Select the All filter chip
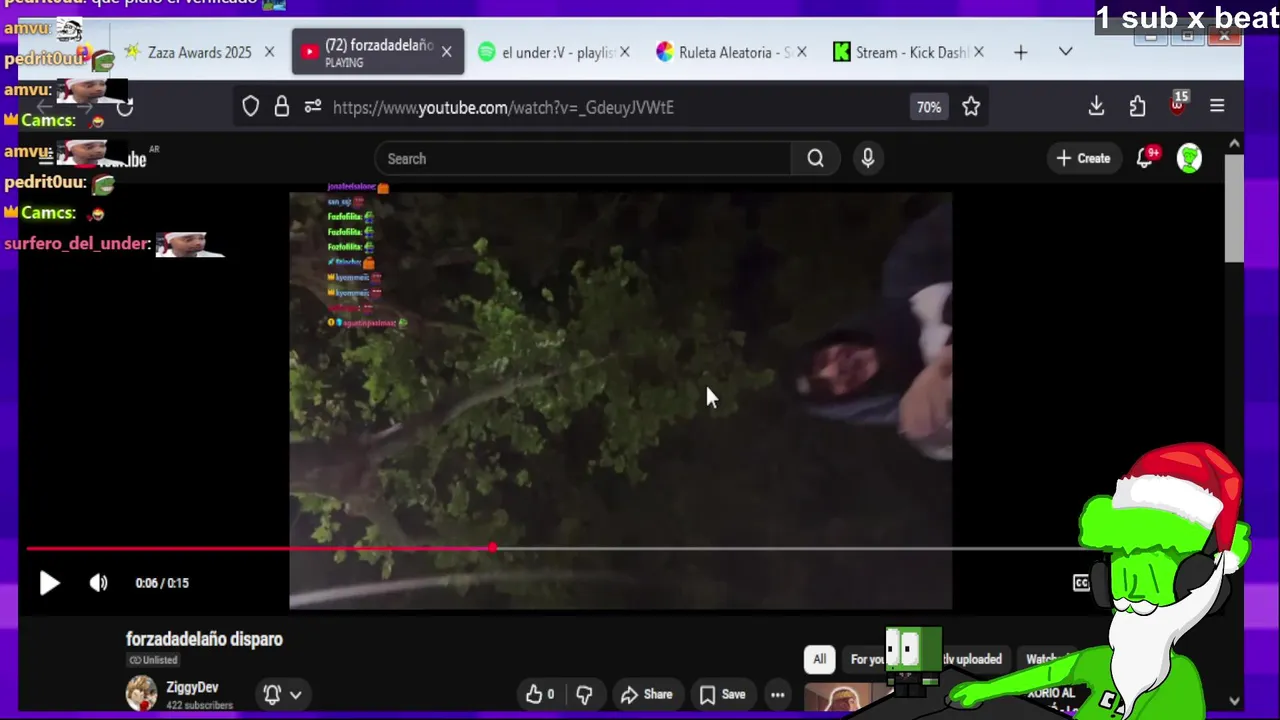This screenshot has width=1280, height=720. click(x=819, y=659)
